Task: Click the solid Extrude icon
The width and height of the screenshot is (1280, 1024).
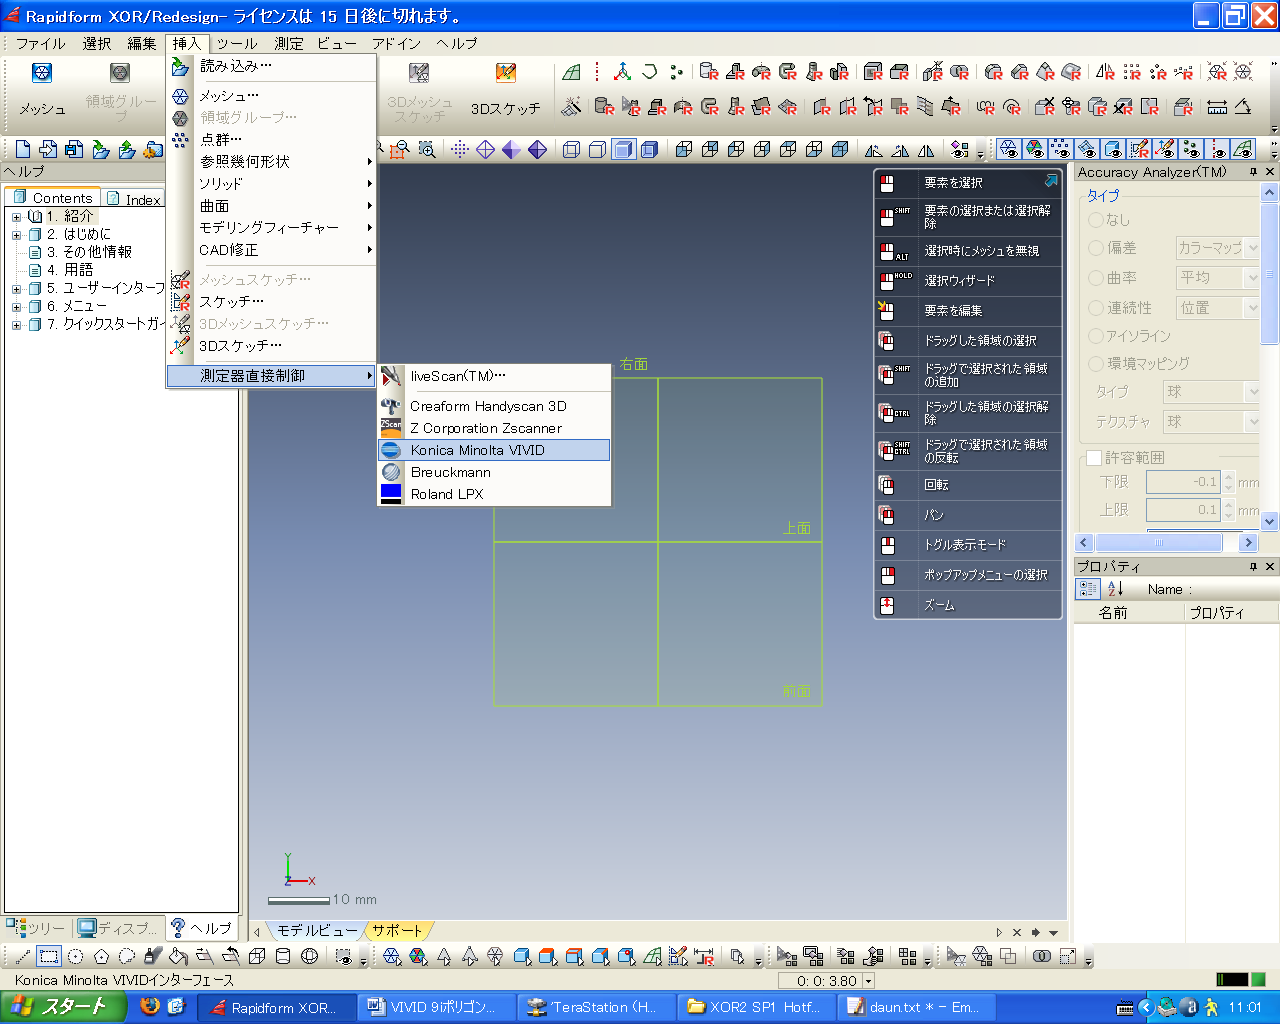Action: pos(709,72)
